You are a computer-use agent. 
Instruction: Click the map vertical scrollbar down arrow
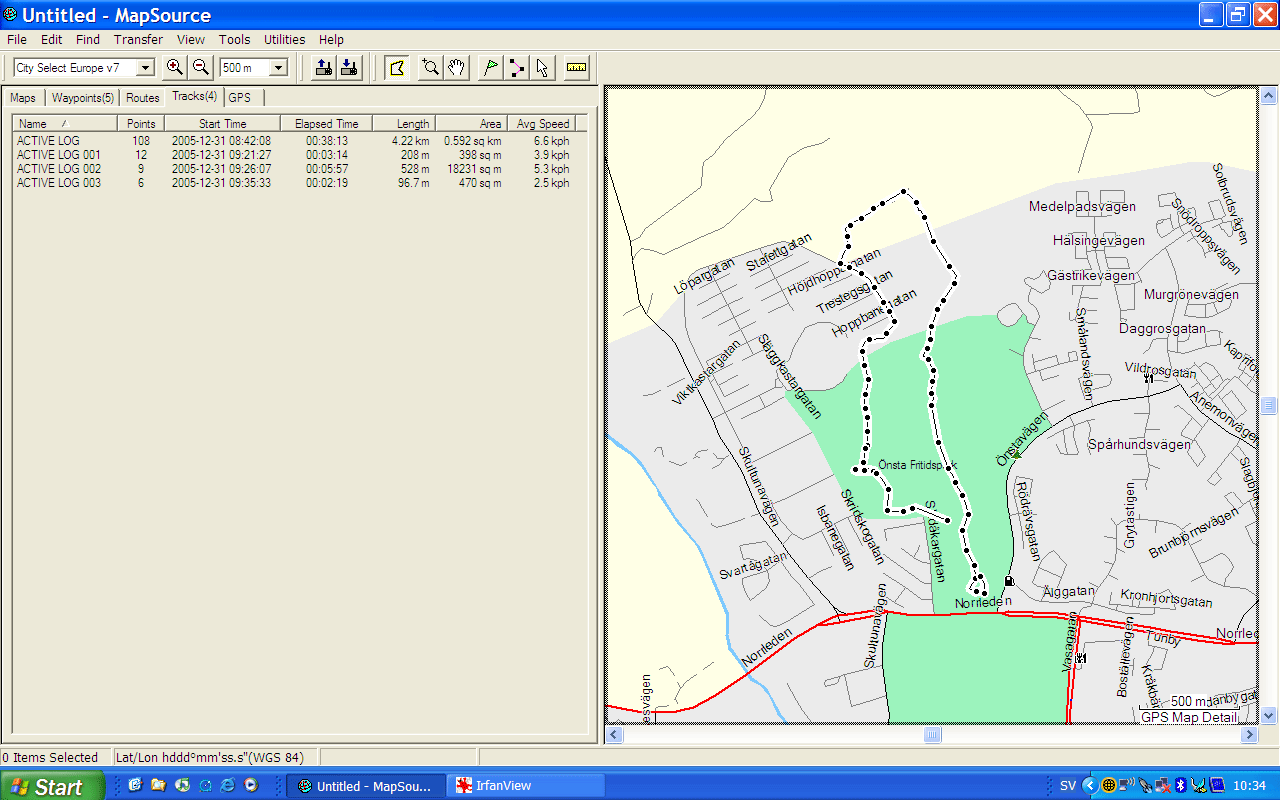pos(1268,715)
